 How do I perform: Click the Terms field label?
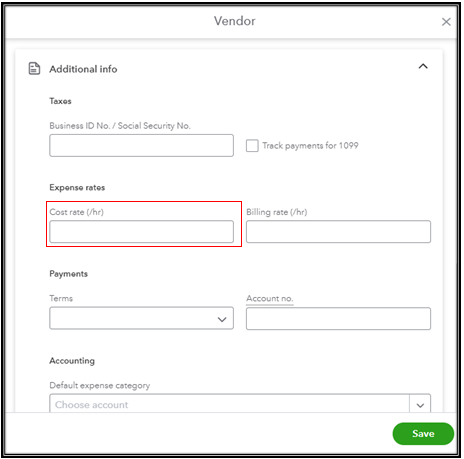pyautogui.click(x=61, y=298)
